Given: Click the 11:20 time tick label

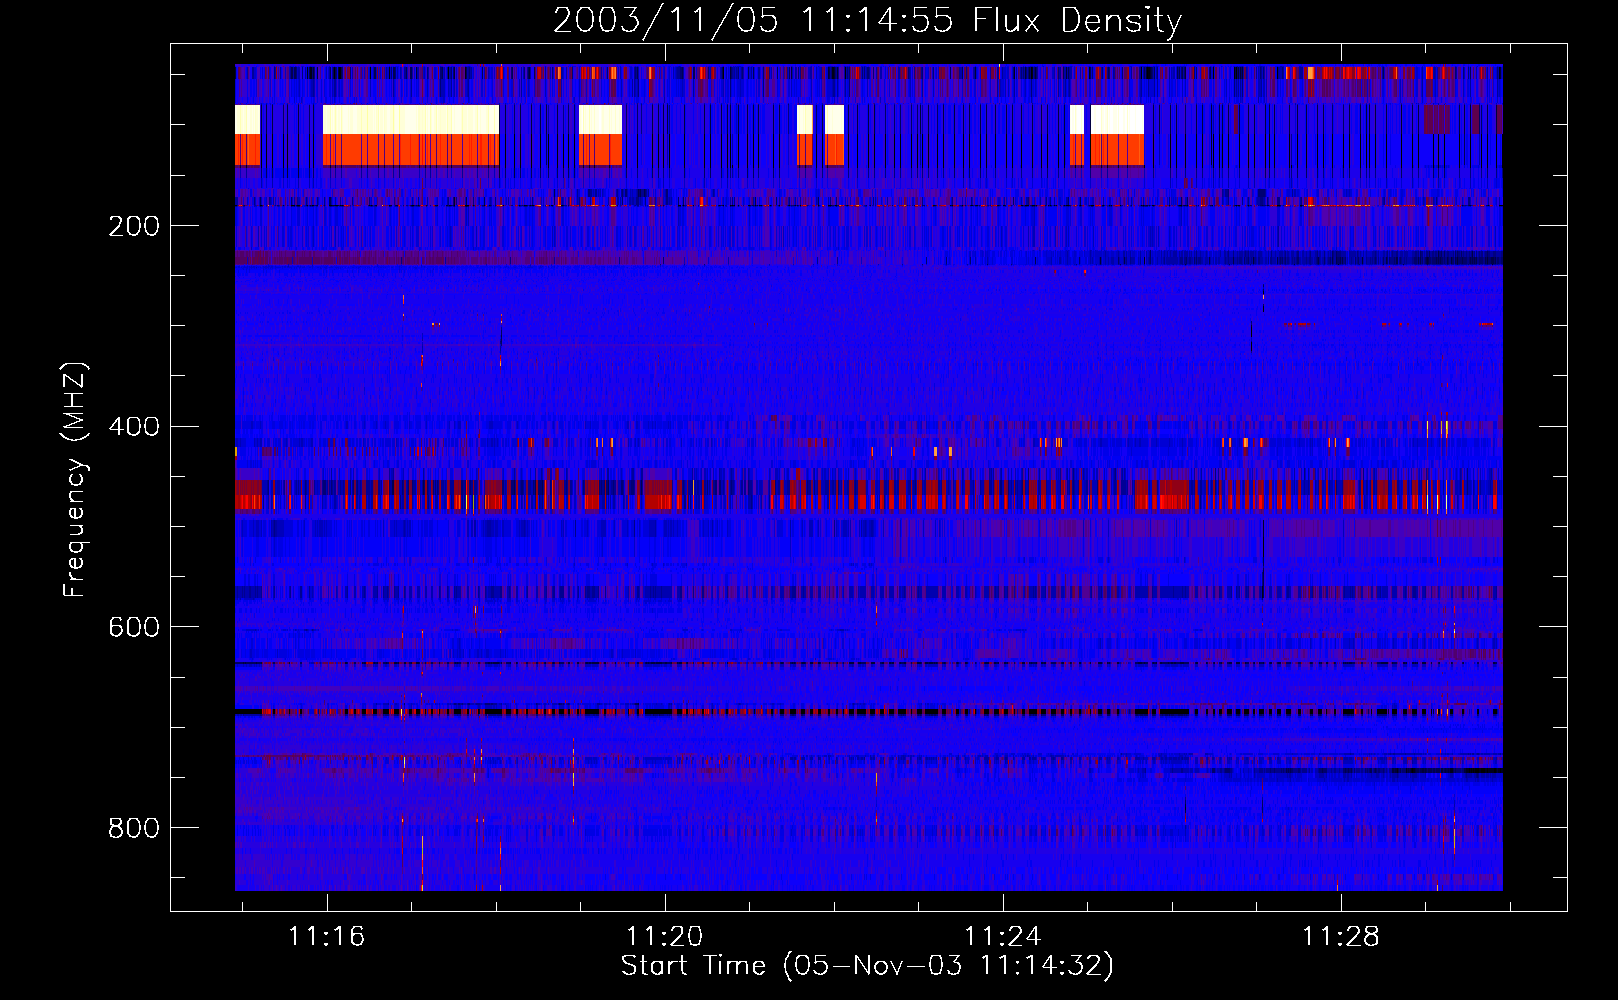Looking at the screenshot, I should point(665,937).
